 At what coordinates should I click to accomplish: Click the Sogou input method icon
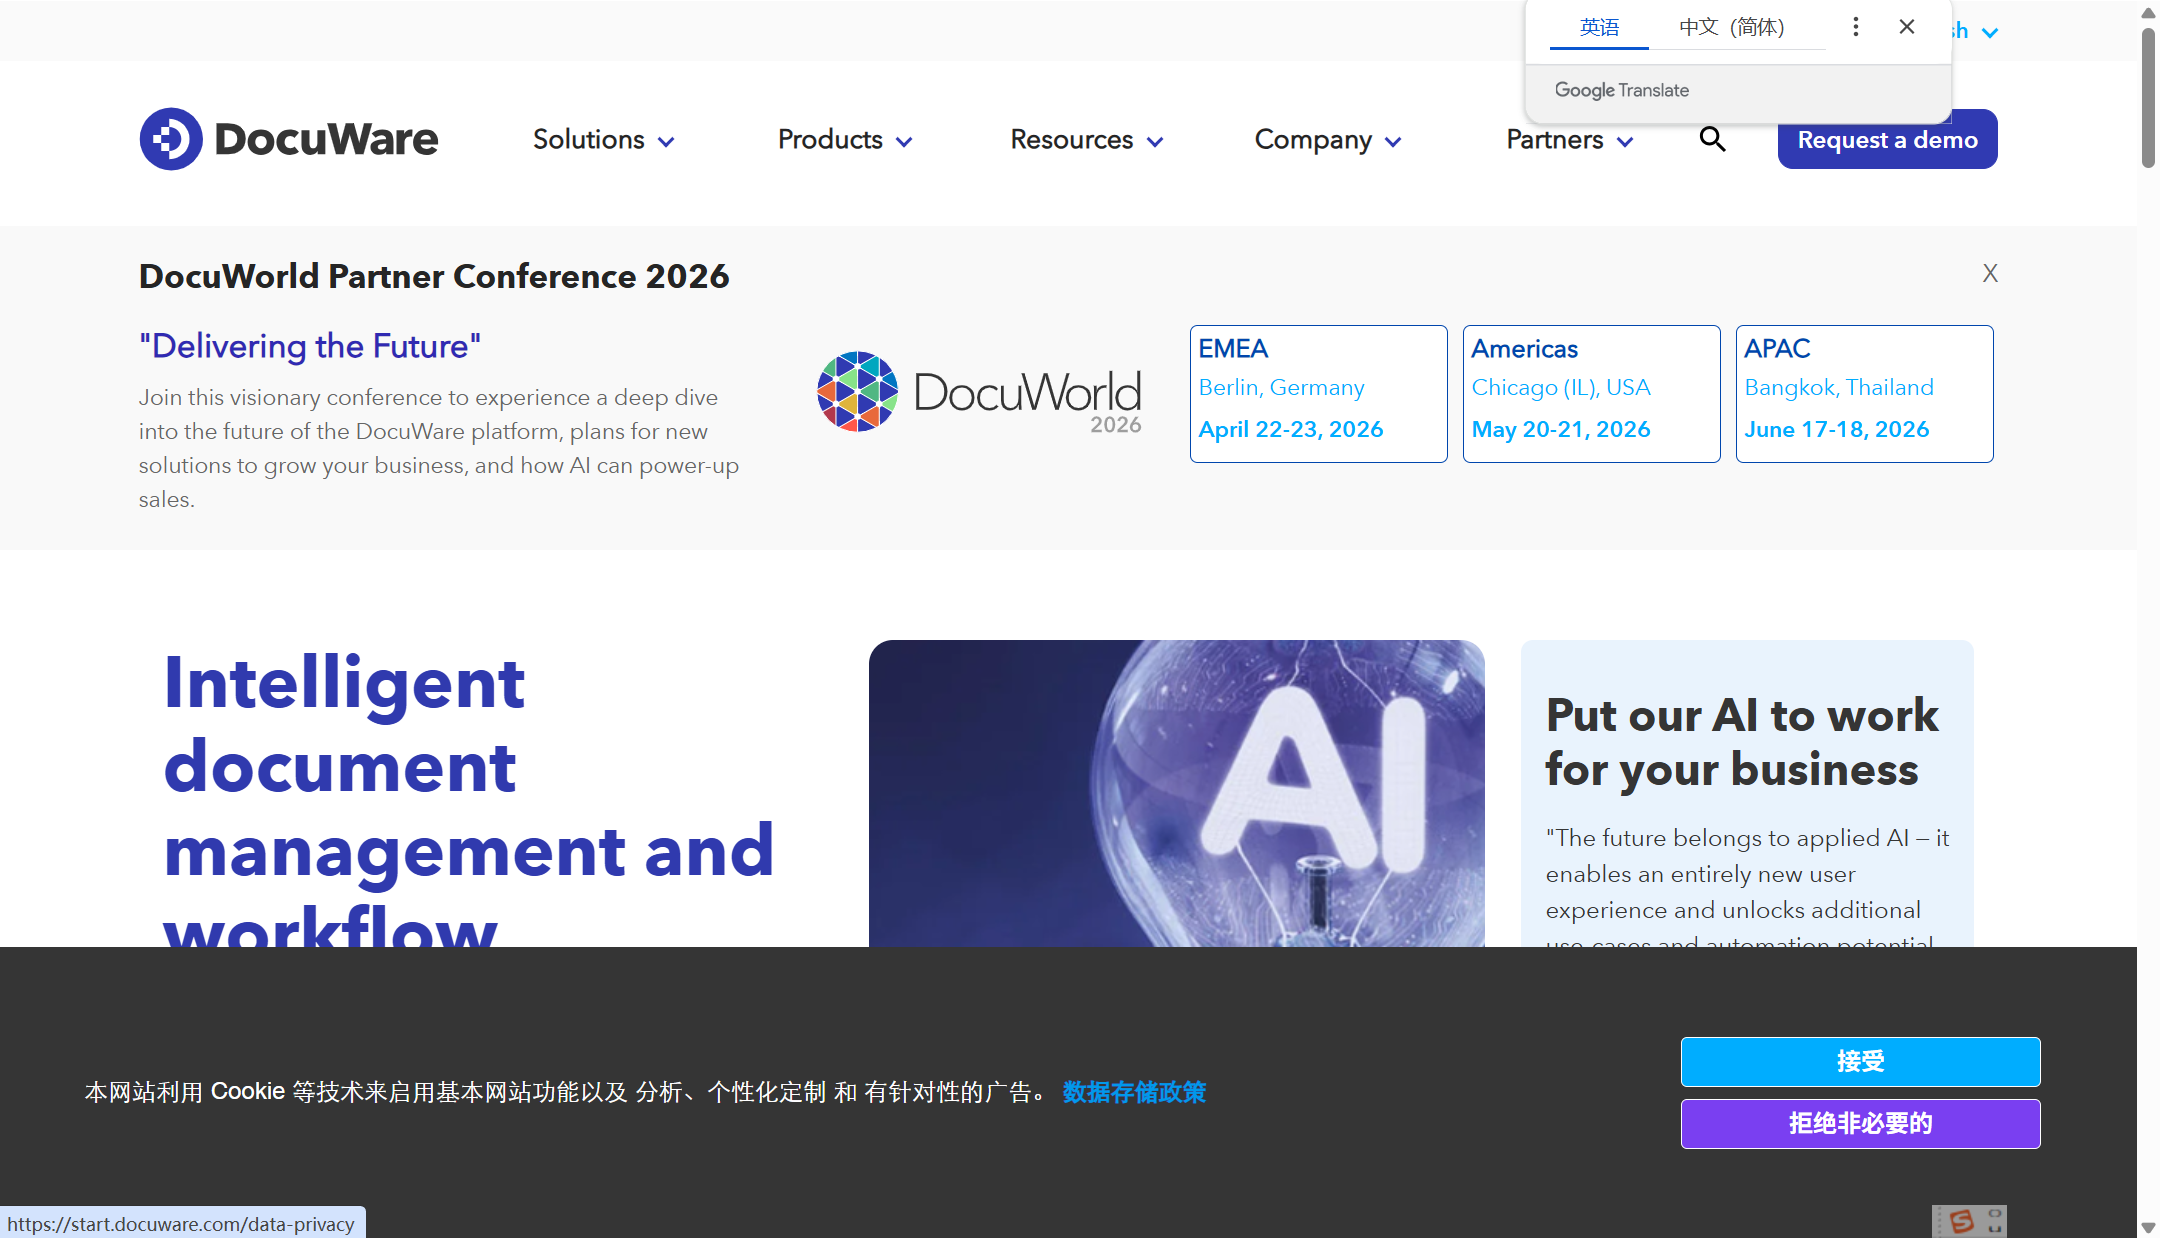coord(1961,1221)
